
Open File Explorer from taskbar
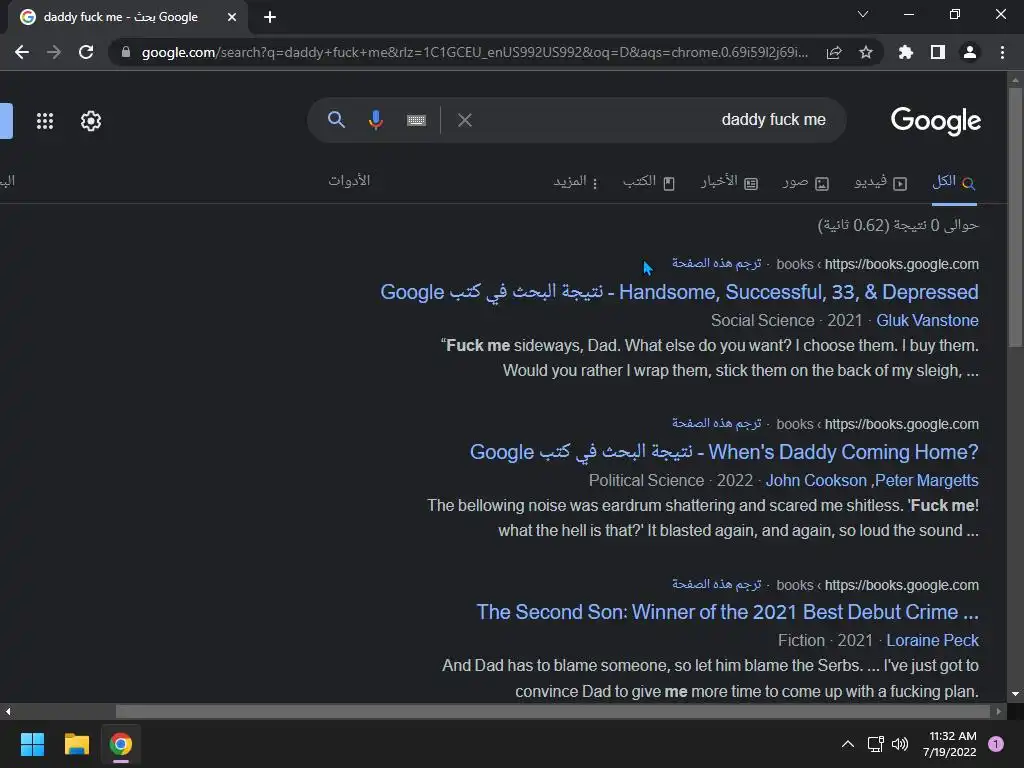[x=76, y=744]
